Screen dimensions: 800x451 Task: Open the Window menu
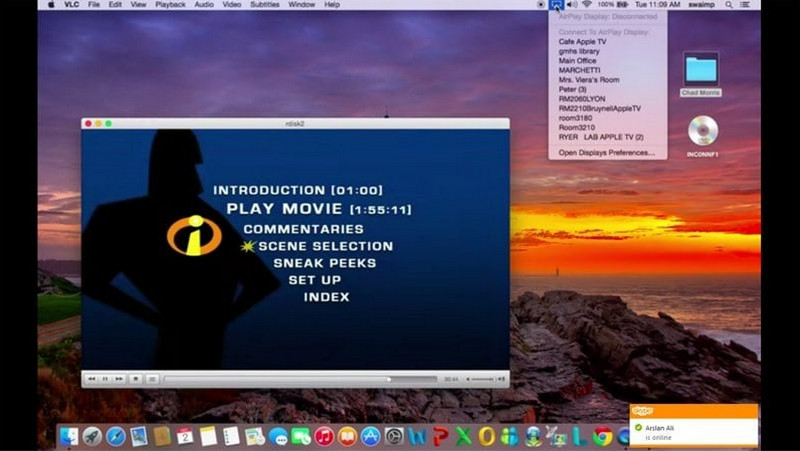pyautogui.click(x=302, y=5)
